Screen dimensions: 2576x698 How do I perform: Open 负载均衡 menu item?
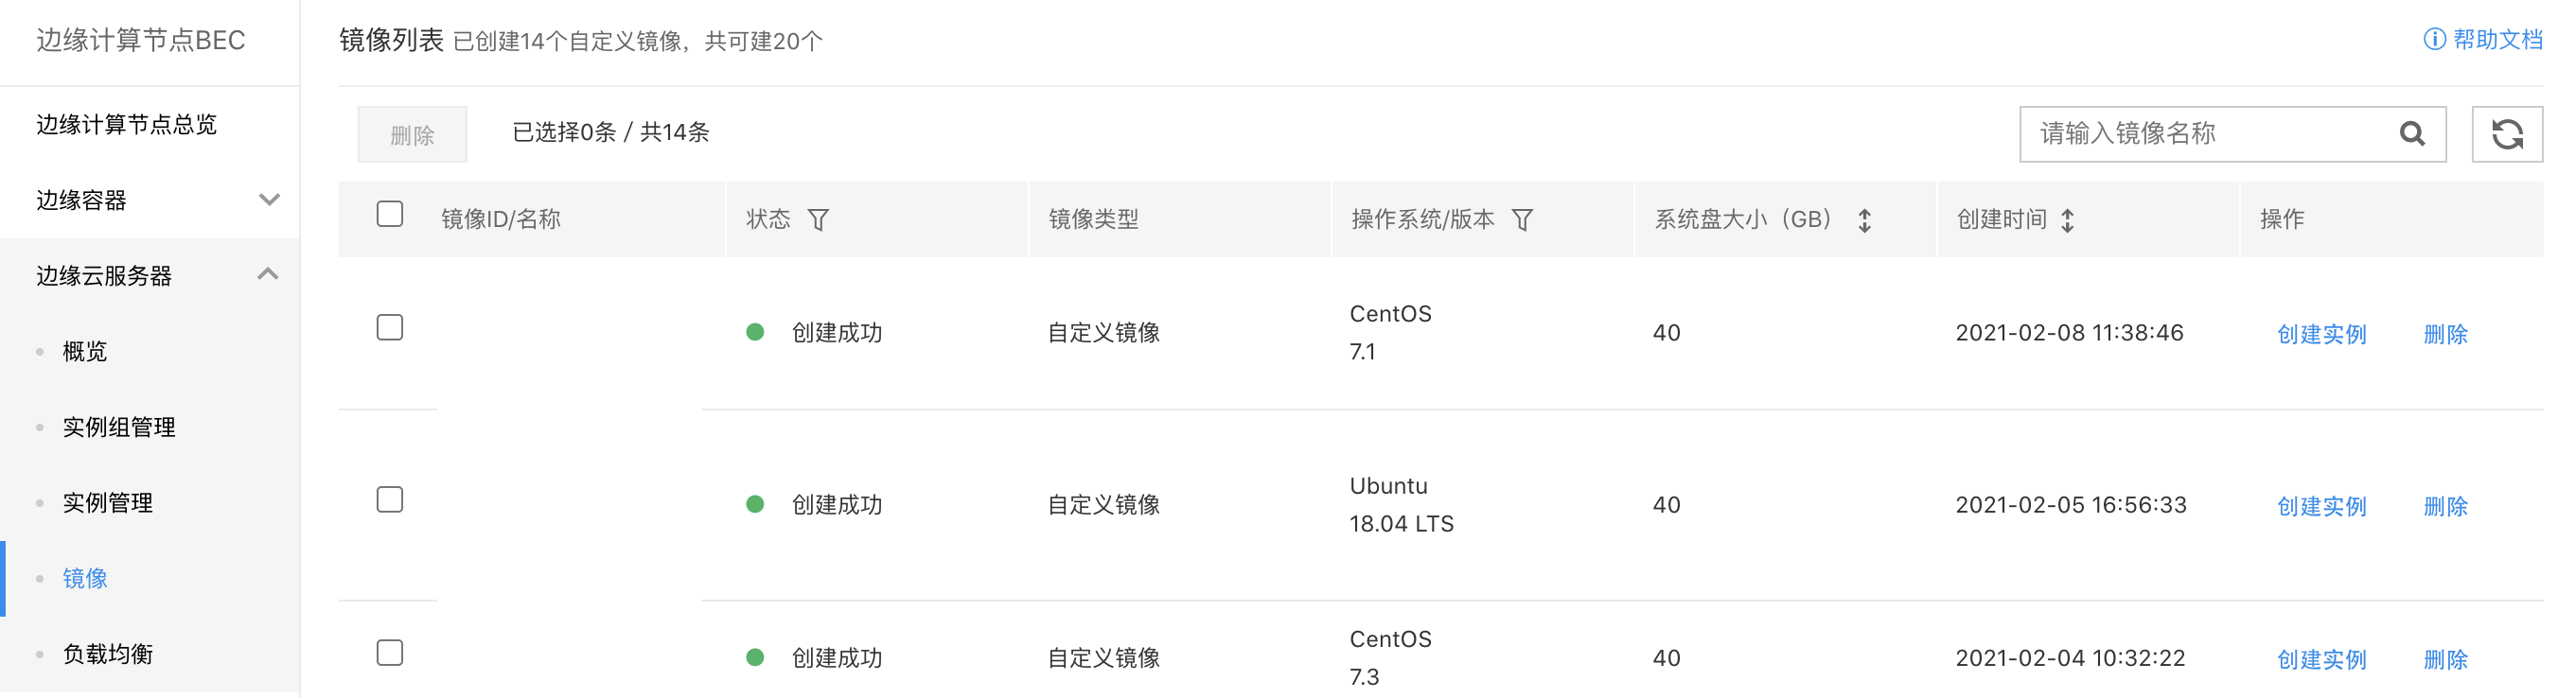(x=108, y=653)
